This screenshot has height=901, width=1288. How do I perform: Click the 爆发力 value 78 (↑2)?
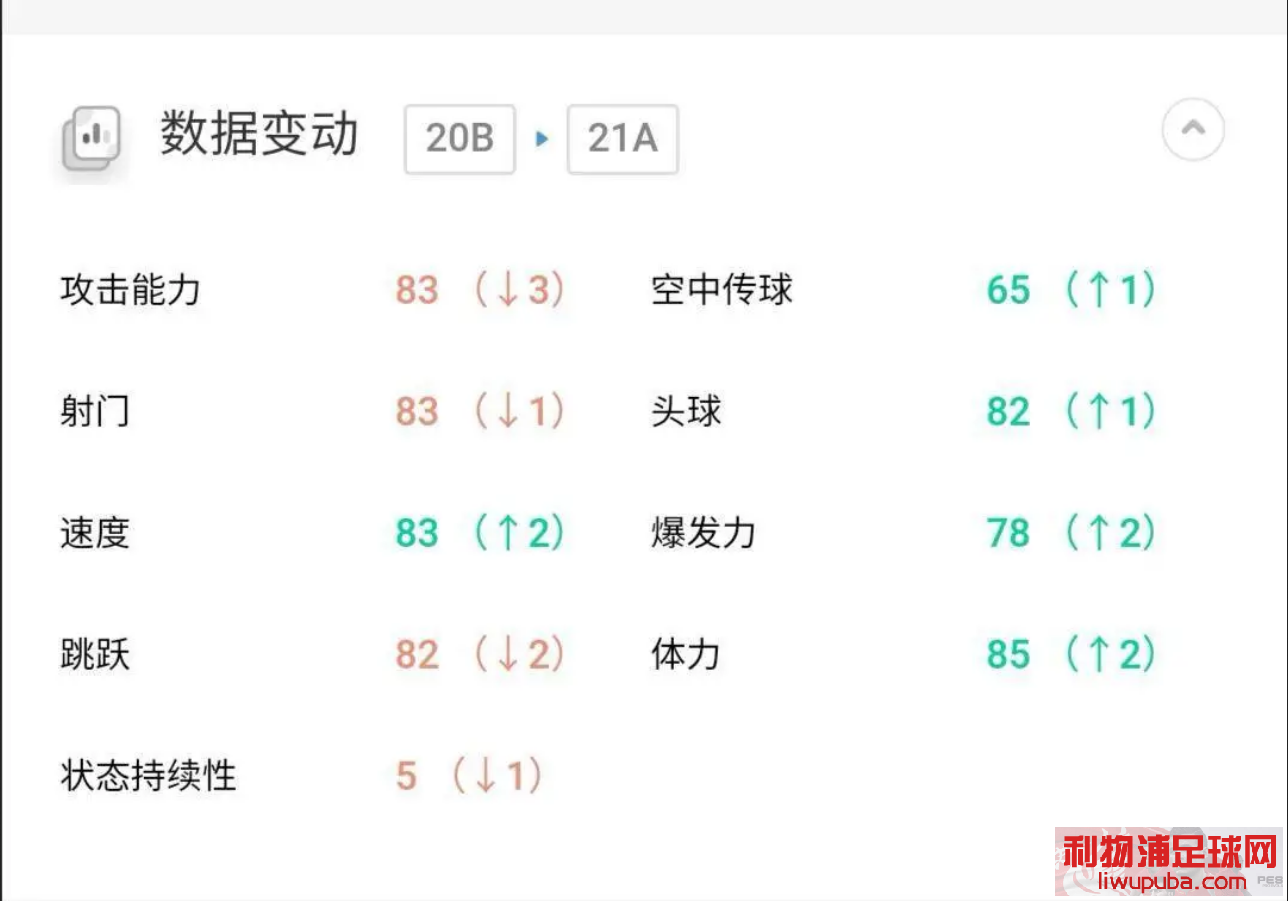(x=1072, y=533)
